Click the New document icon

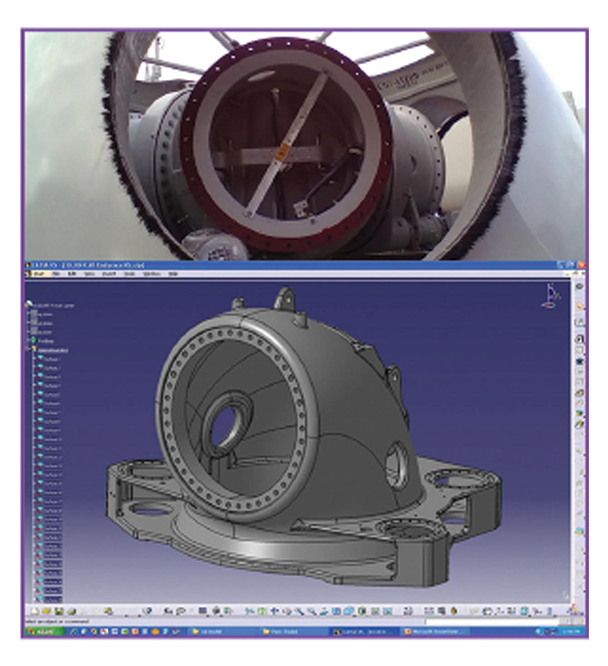[x=35, y=611]
